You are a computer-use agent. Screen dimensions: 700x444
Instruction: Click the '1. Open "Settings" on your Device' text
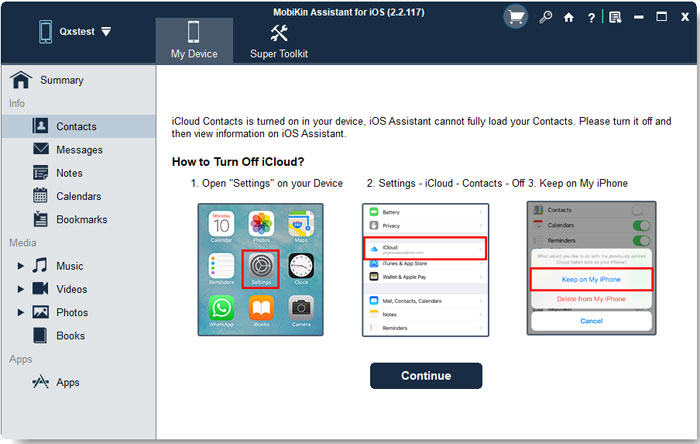pyautogui.click(x=267, y=183)
